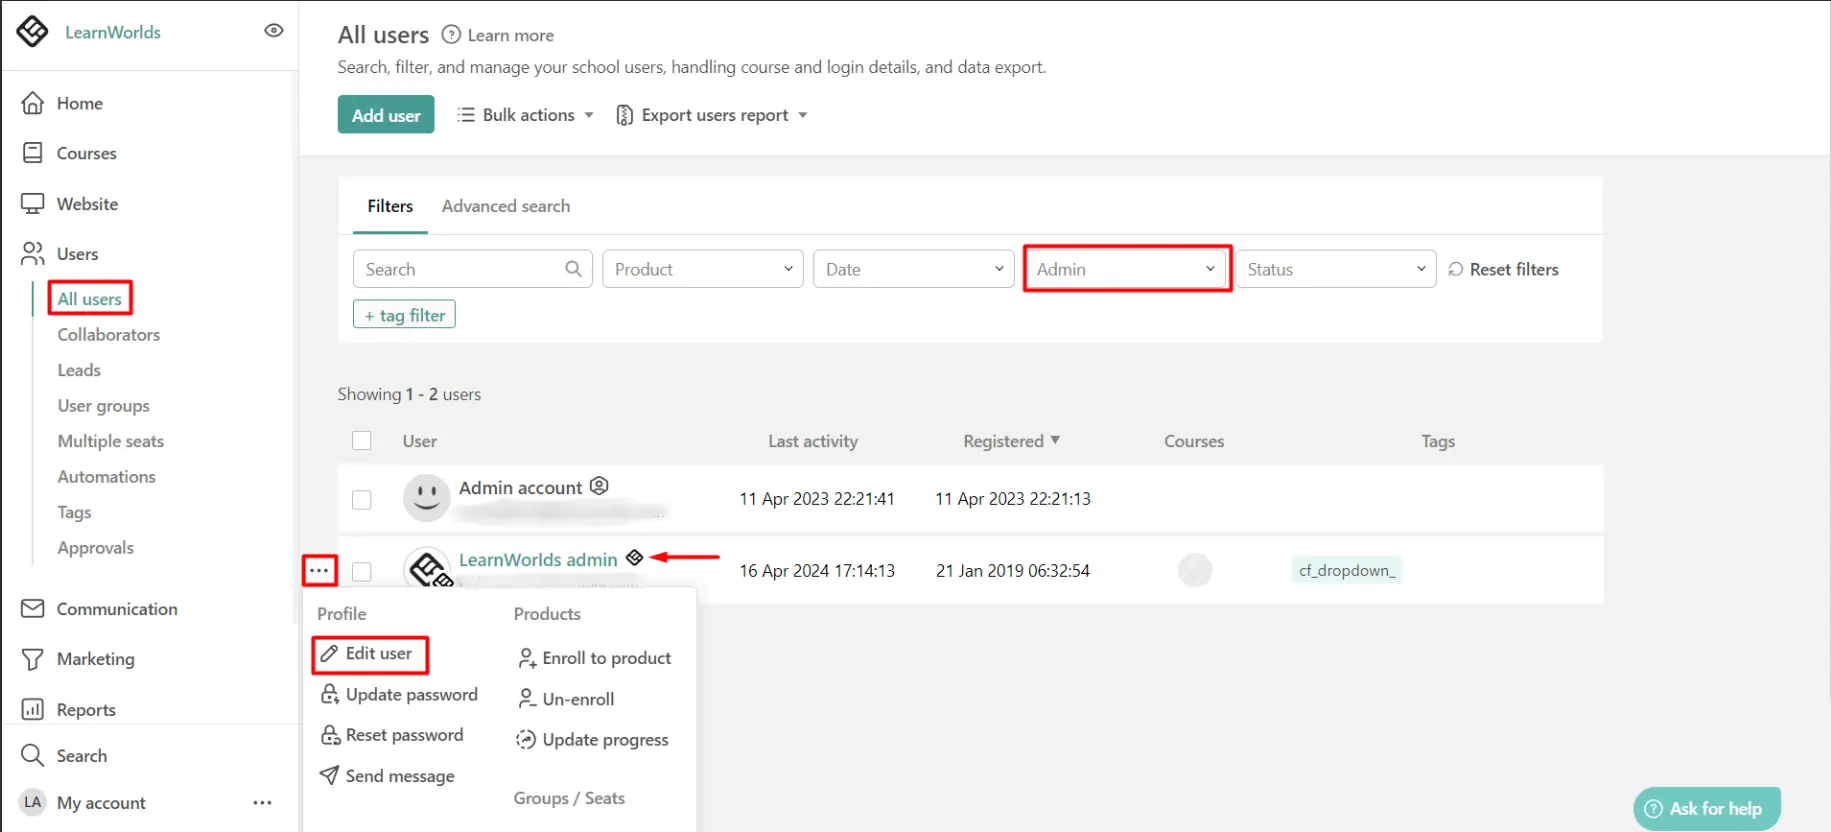Image resolution: width=1831 pixels, height=832 pixels.
Task: Click the three-dot menu beside LearnWorlds admin
Action: [319, 571]
